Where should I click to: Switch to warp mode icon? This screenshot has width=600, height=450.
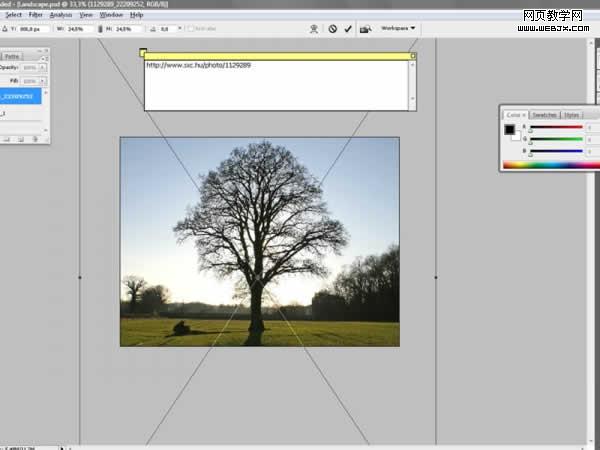coord(314,29)
